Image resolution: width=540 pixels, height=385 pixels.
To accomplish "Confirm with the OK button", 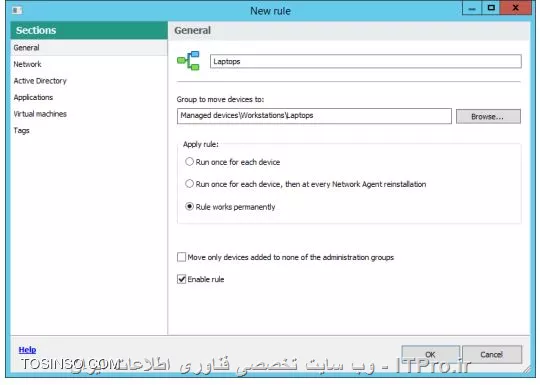I will coord(430,354).
